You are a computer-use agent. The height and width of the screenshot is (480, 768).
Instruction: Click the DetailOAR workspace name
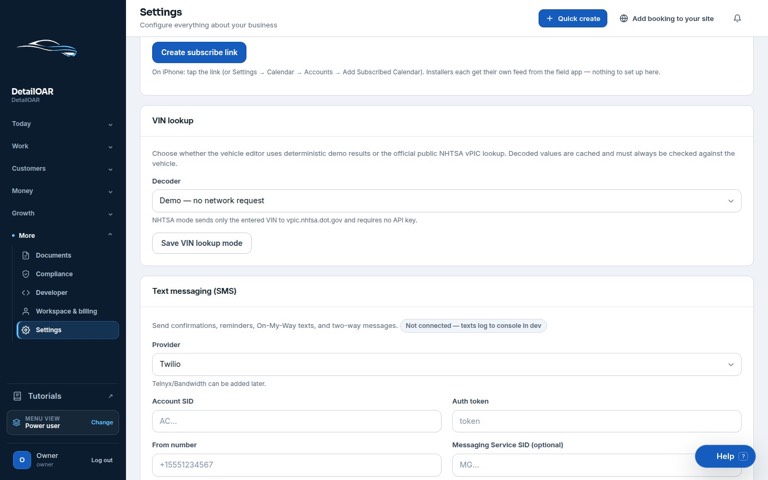[x=32, y=91]
